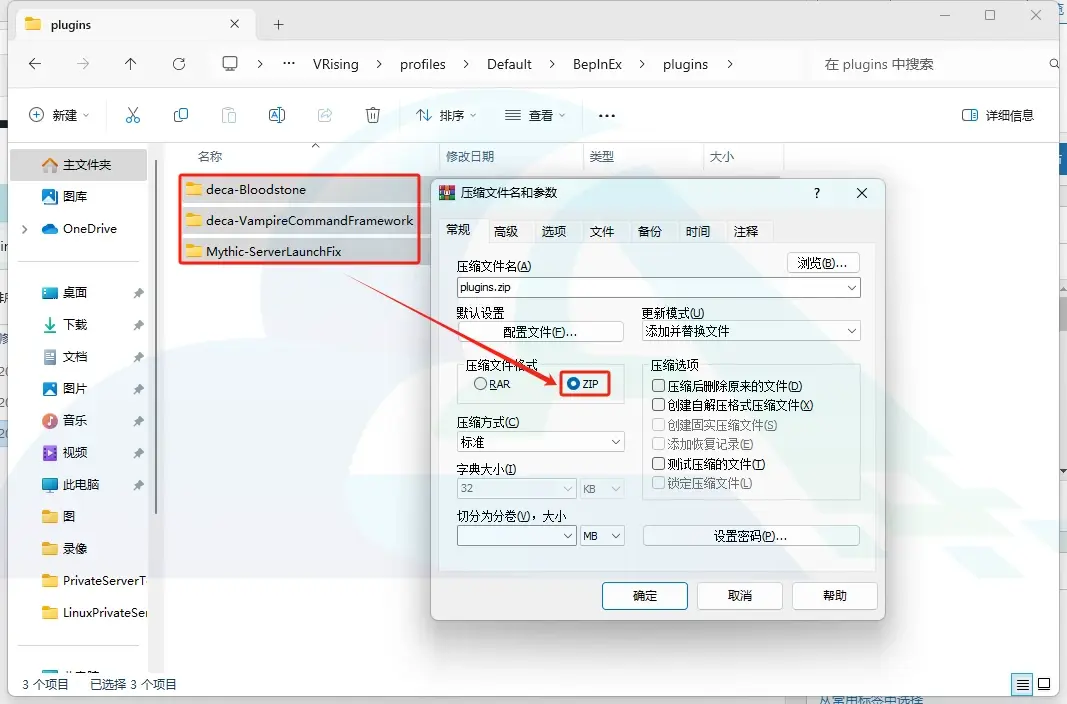Image resolution: width=1067 pixels, height=704 pixels.
Task: Switch to the 选项 tab
Action: click(553, 232)
